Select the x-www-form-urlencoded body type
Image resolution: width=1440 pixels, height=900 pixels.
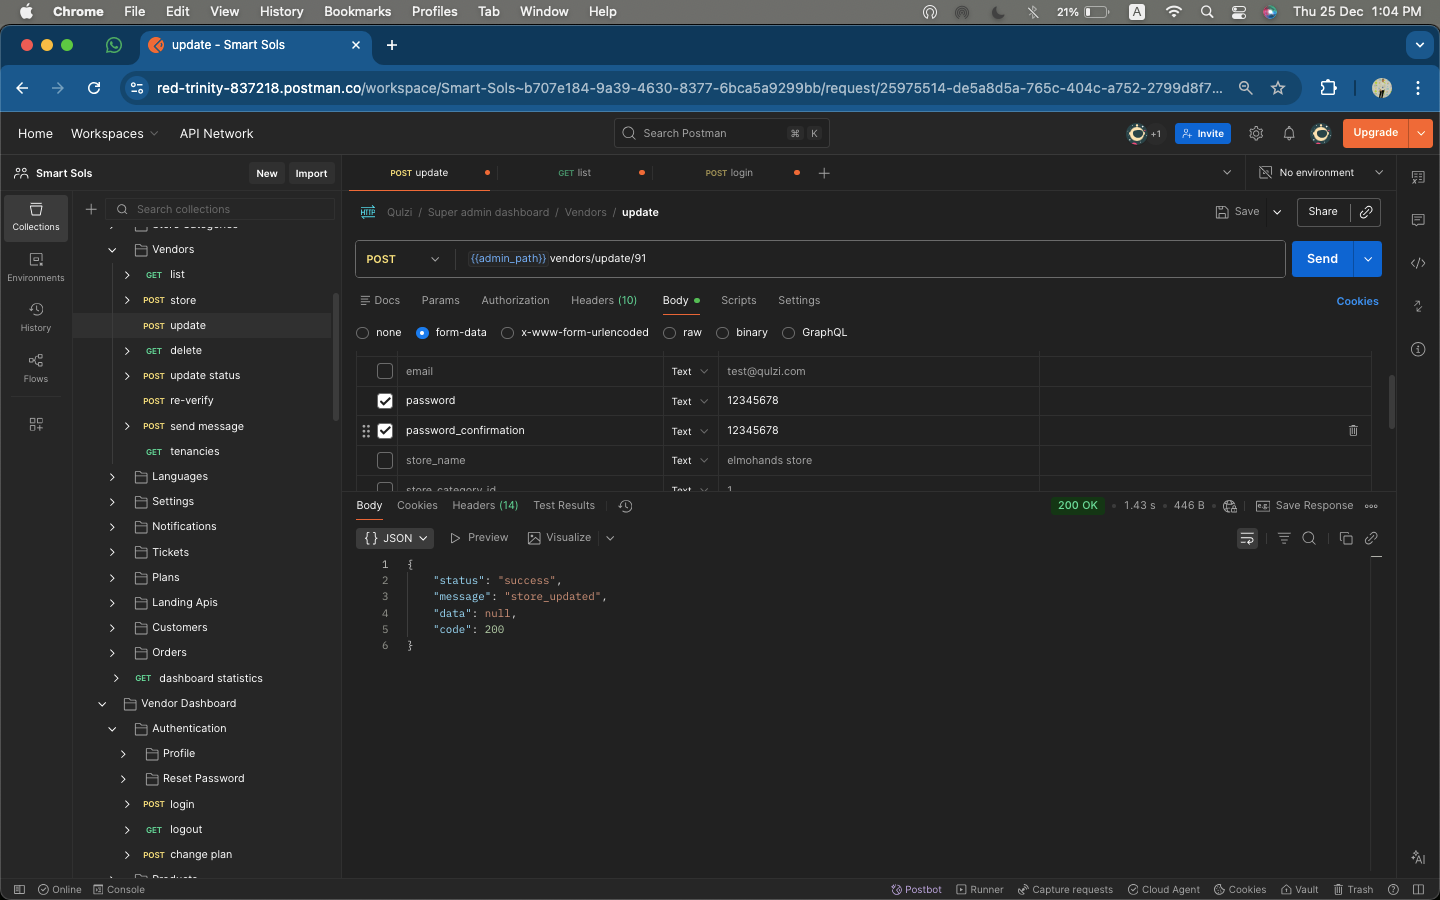pos(508,333)
